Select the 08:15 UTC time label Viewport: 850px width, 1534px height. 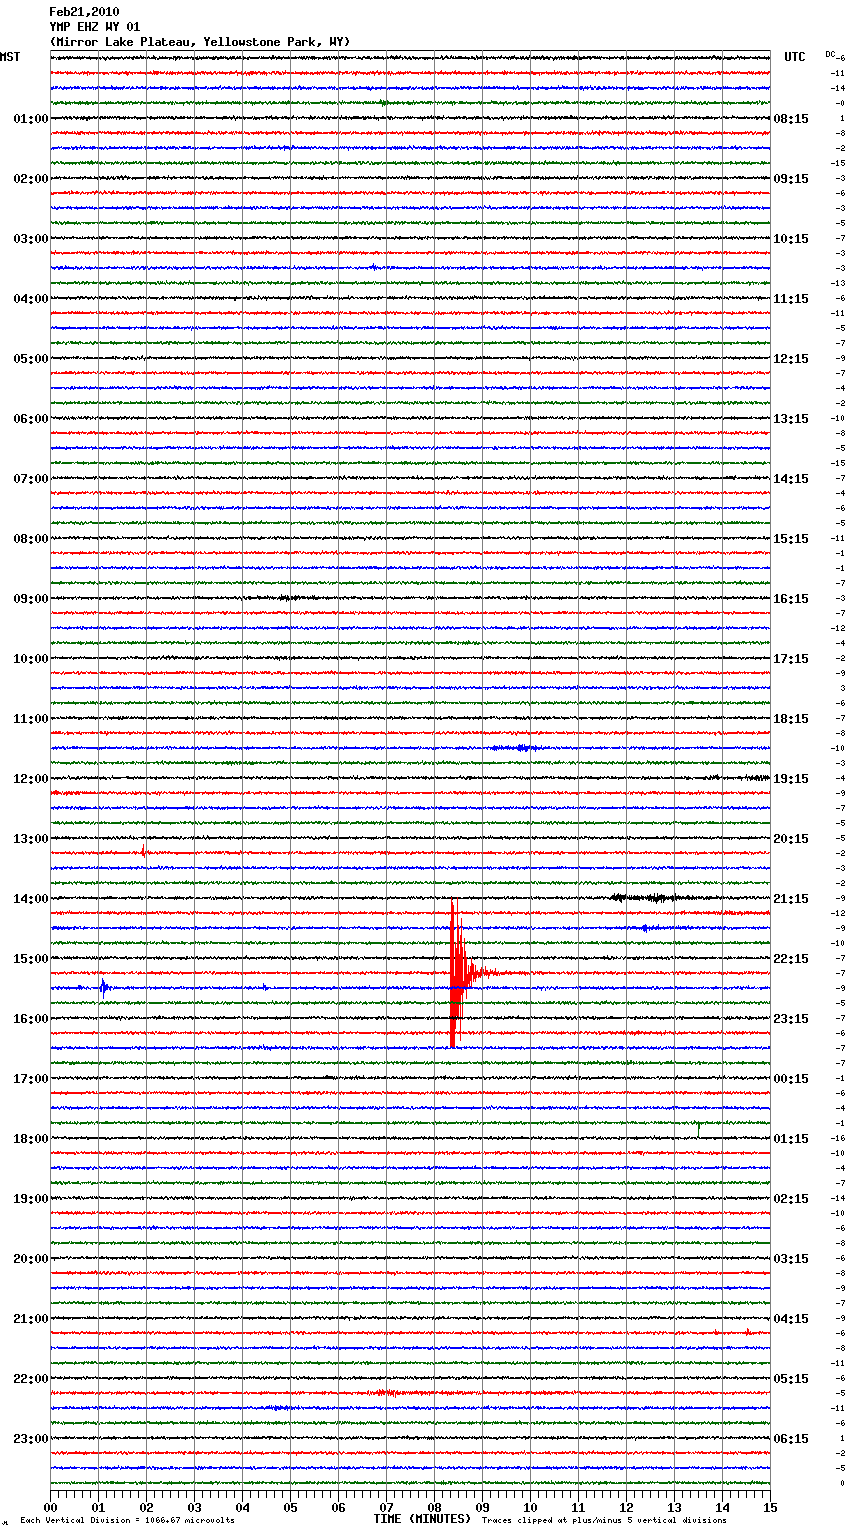791,119
